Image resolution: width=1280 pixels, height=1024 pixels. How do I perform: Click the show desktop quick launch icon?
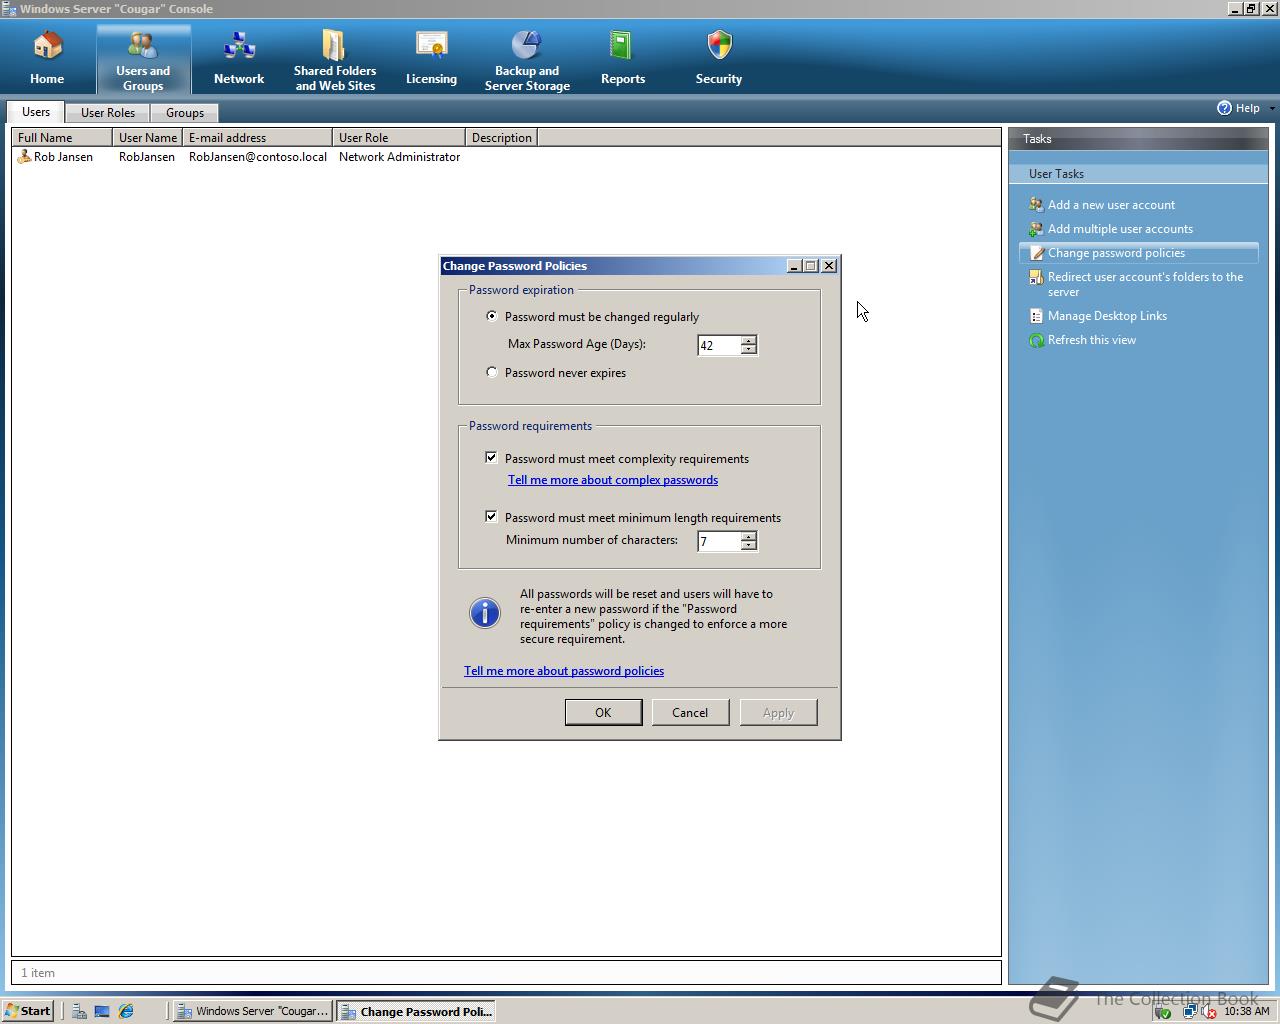click(x=102, y=1011)
